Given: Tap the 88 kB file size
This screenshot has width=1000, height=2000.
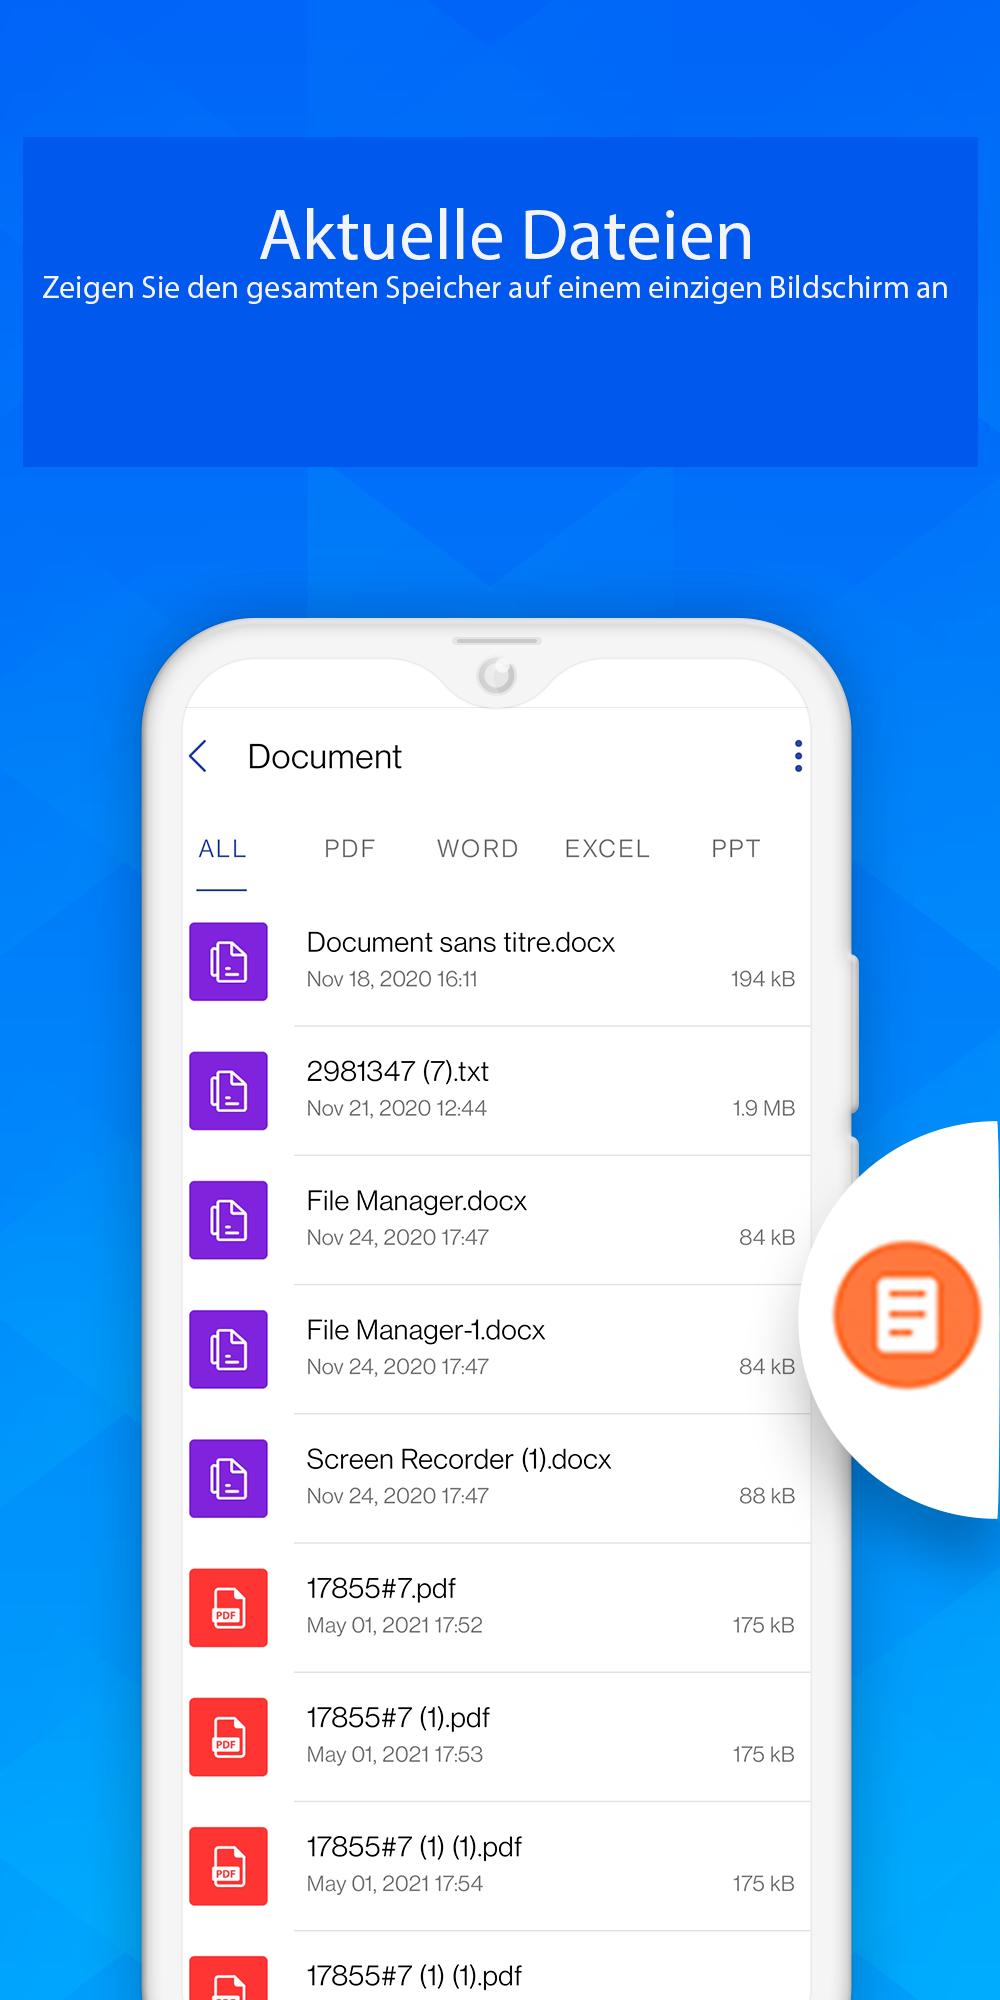Looking at the screenshot, I should coord(767,1496).
